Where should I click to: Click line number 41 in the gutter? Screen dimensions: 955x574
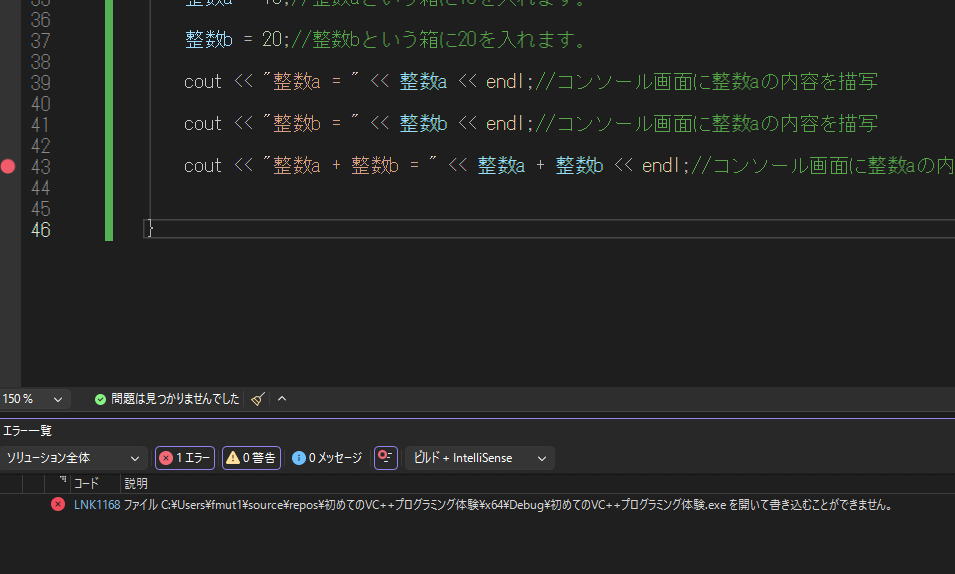[x=41, y=124]
